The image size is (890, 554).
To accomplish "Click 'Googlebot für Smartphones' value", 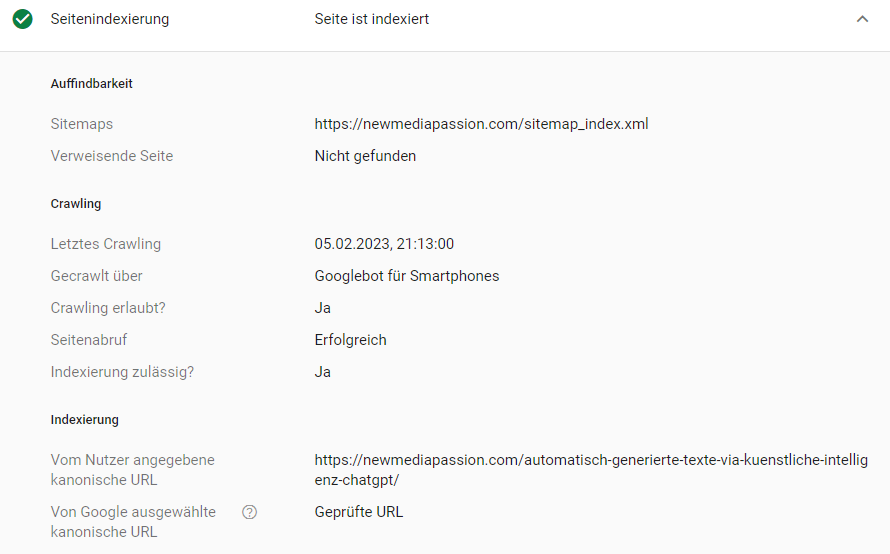I will (407, 276).
